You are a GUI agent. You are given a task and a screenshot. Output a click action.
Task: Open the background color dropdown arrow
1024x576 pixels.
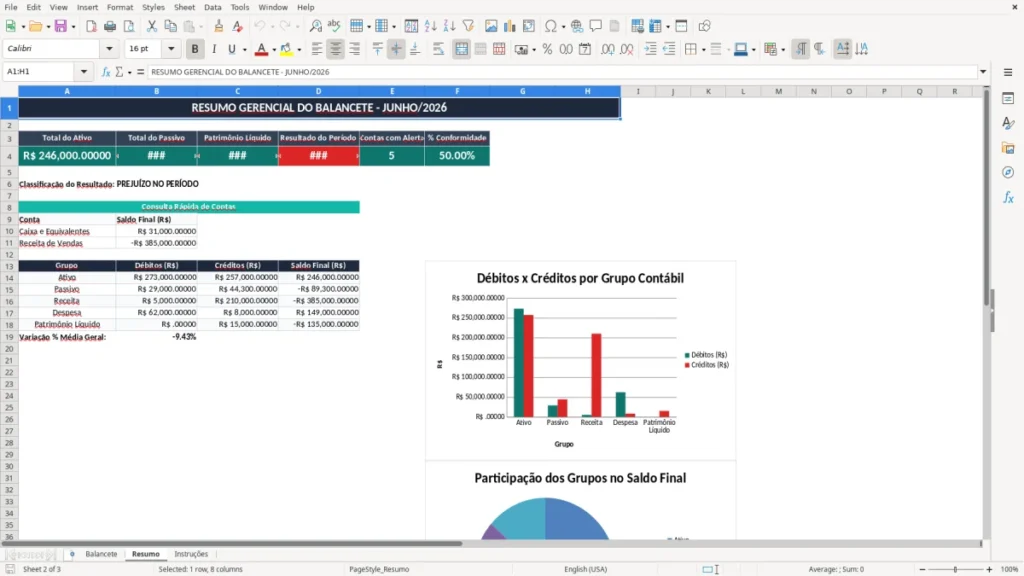click(x=299, y=50)
